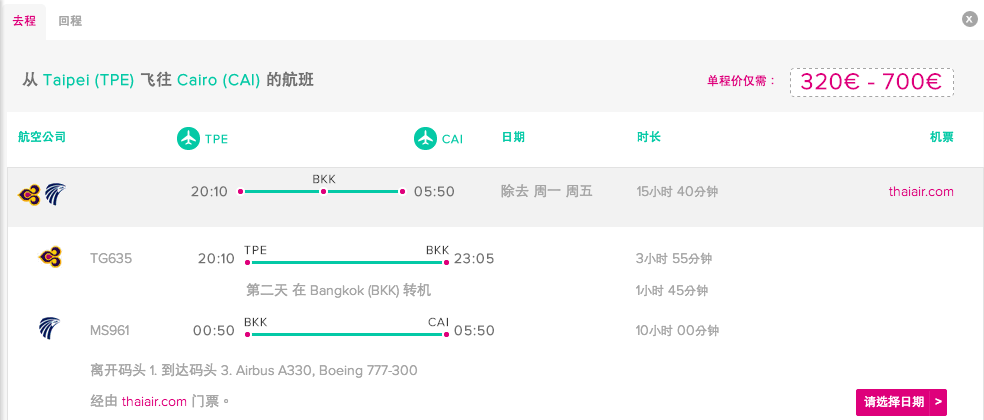Viewport: 984px width, 420px height.
Task: Click the 320€ - 700€ price box
Action: pyautogui.click(x=871, y=82)
